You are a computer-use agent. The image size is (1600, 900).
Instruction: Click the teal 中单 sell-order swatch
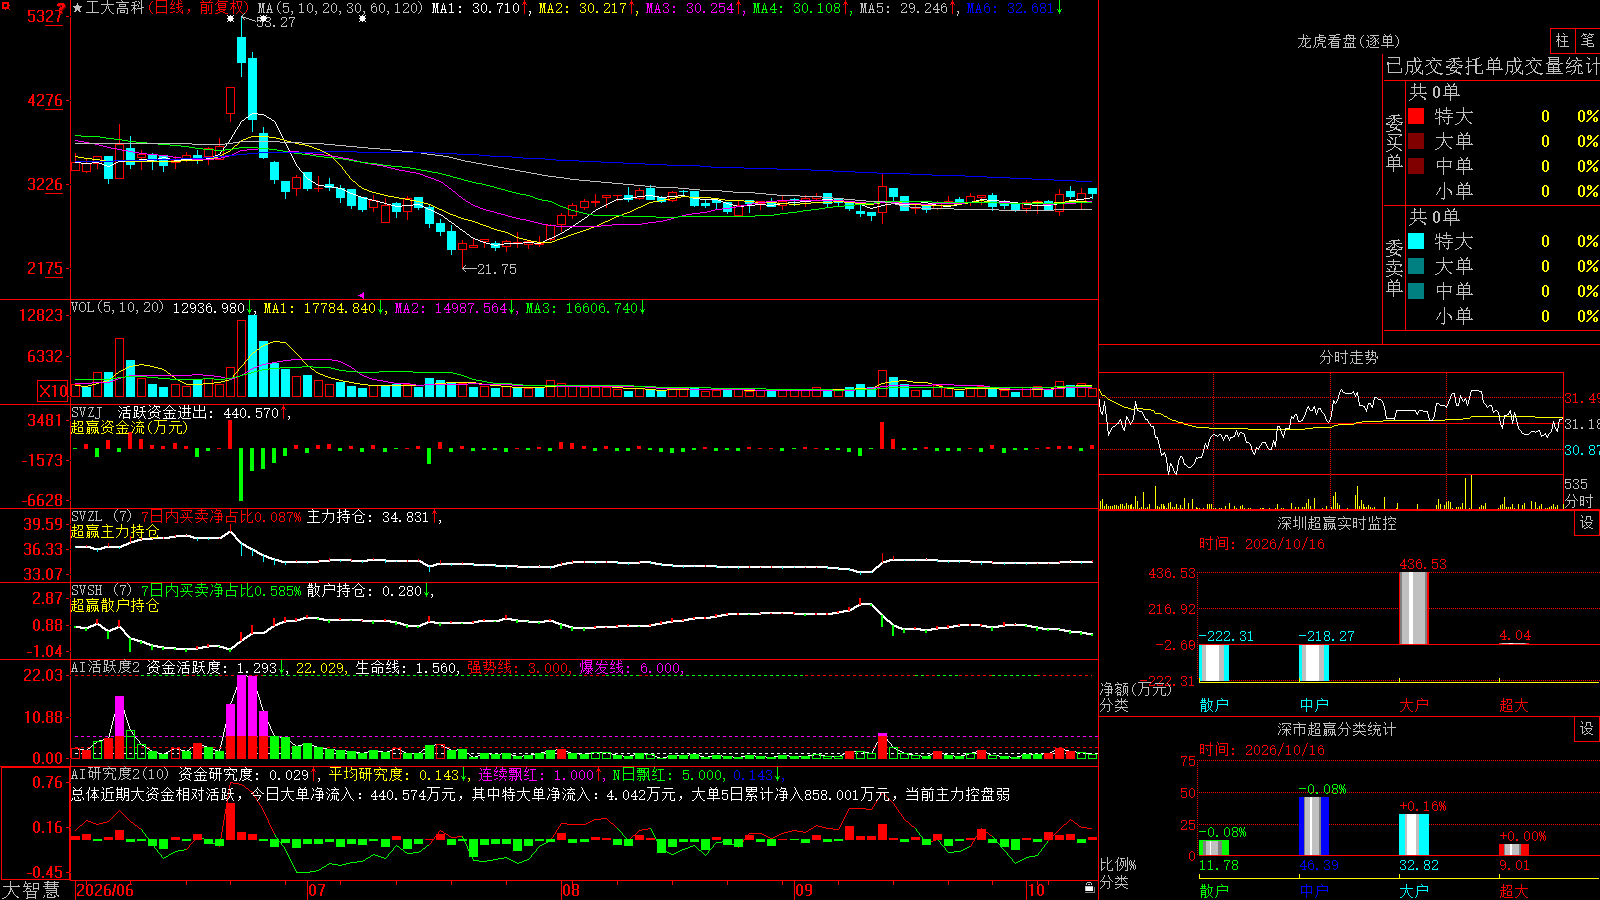pyautogui.click(x=1416, y=291)
